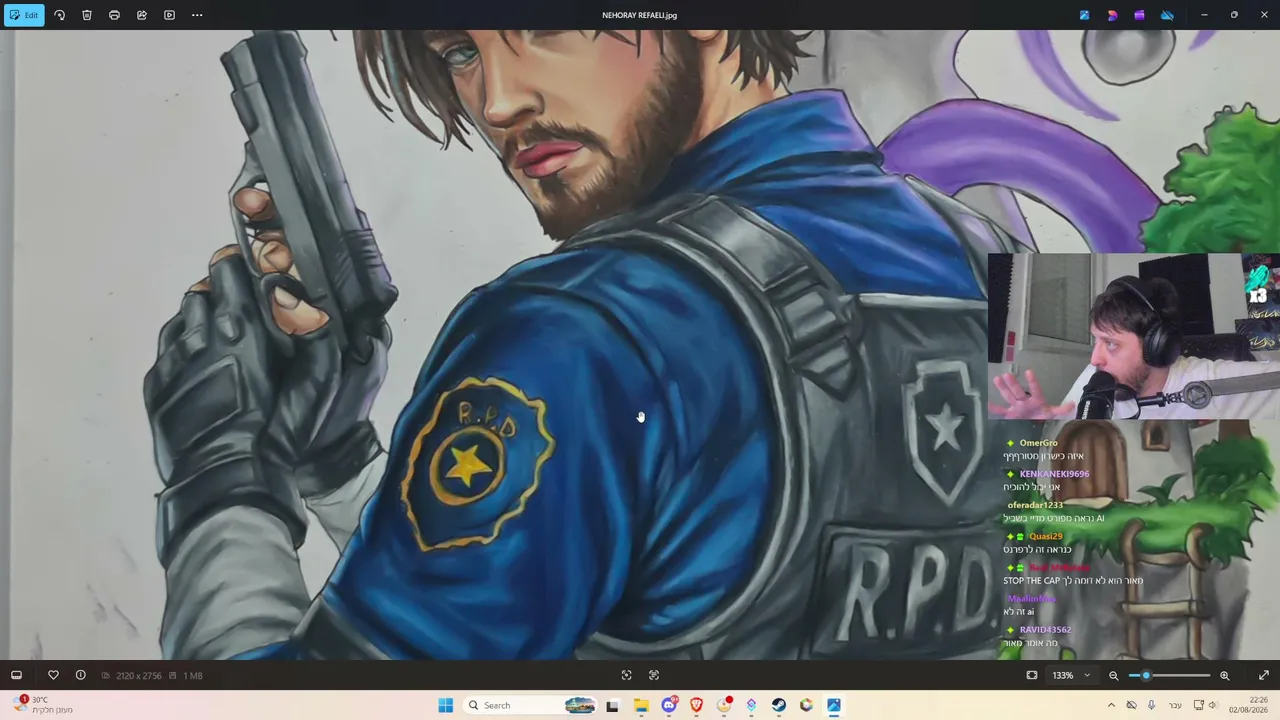This screenshot has height=720, width=1280.
Task: Delete the photo using the trash icon
Action: (x=87, y=15)
